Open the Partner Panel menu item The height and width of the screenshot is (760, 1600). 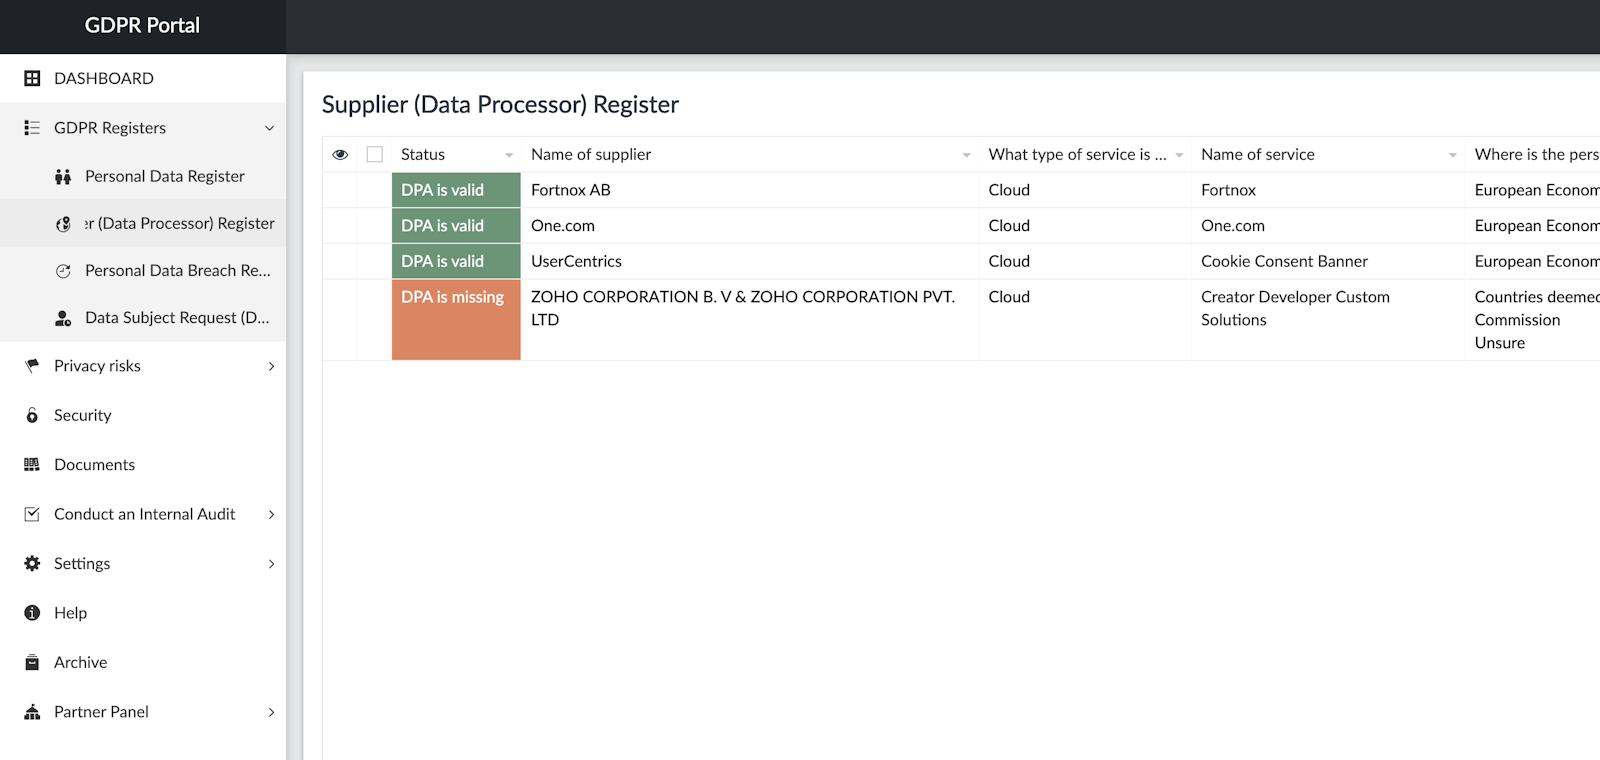101,712
